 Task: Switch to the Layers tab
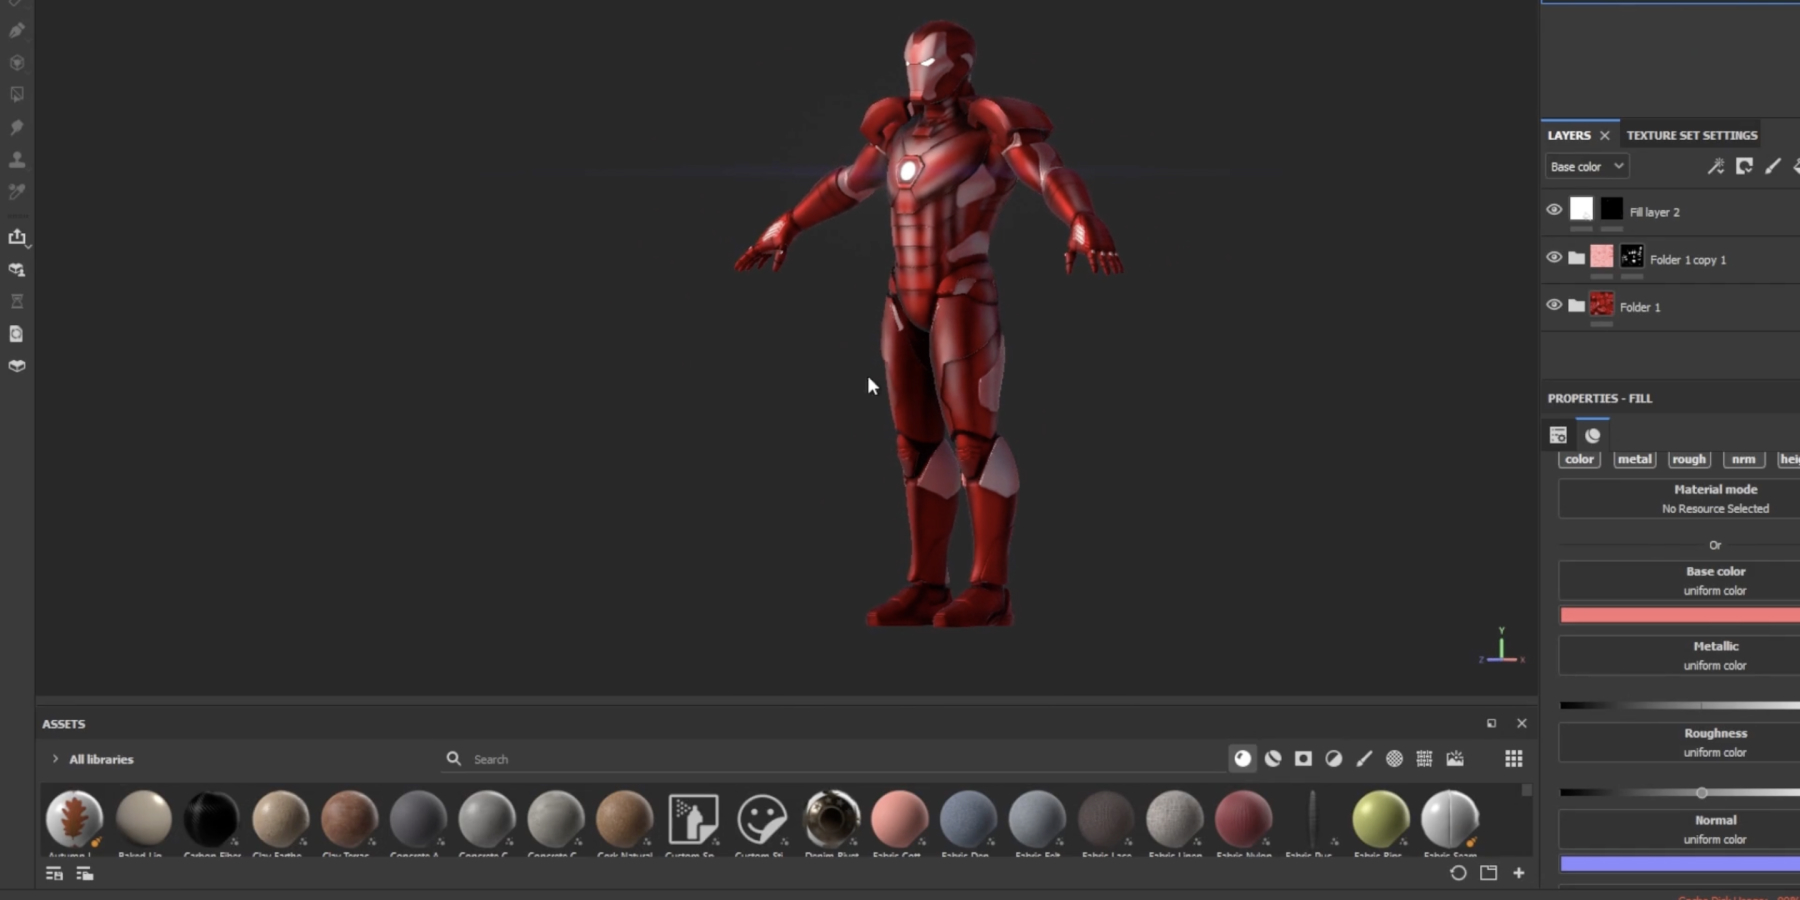1569,135
